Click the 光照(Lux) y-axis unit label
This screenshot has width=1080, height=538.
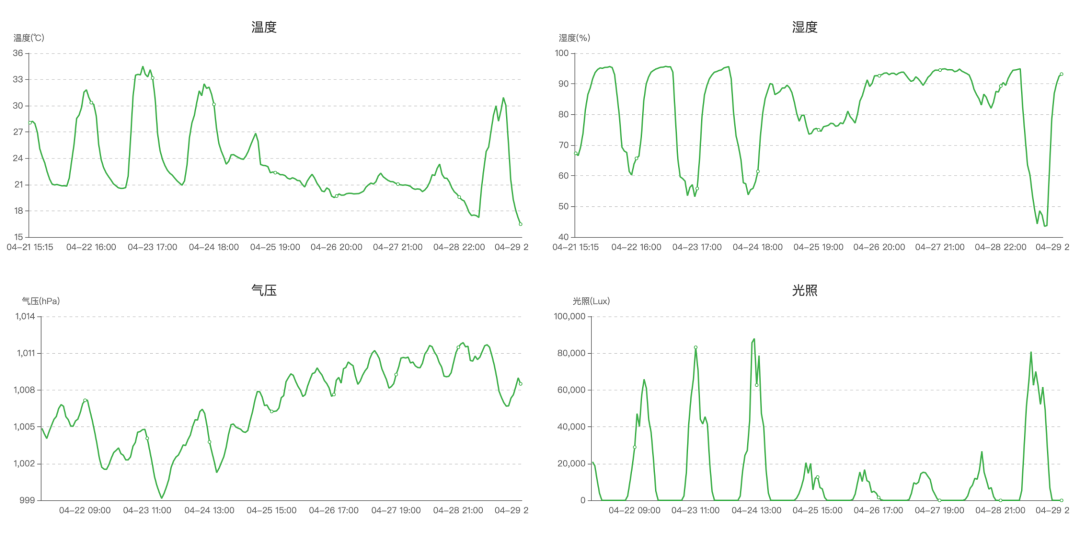point(591,301)
